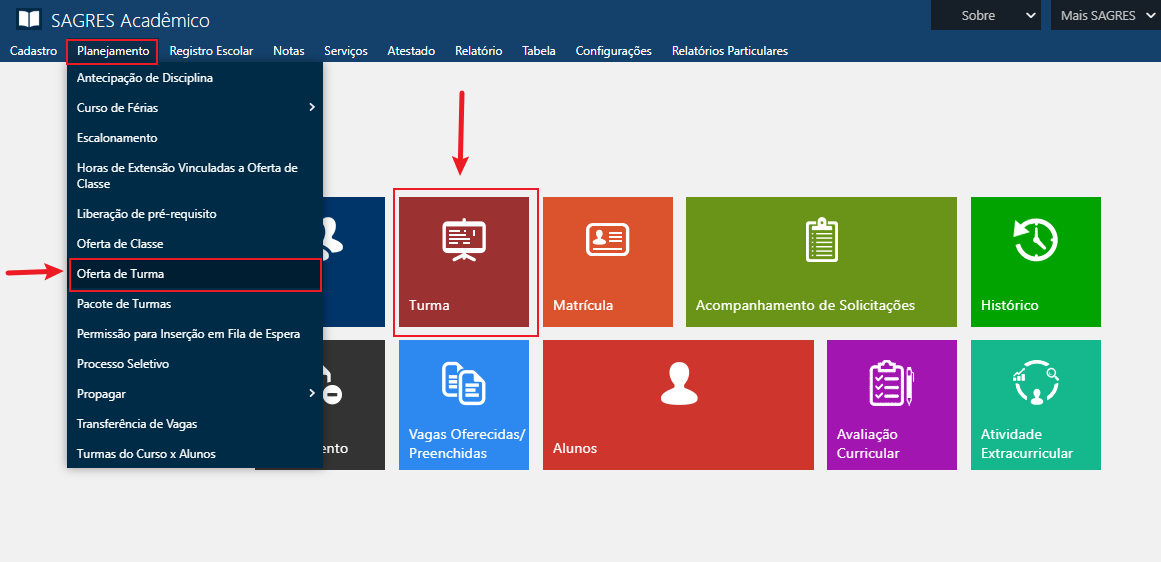1161x562 pixels.
Task: Open the Turma presentation board tile
Action: 464,261
